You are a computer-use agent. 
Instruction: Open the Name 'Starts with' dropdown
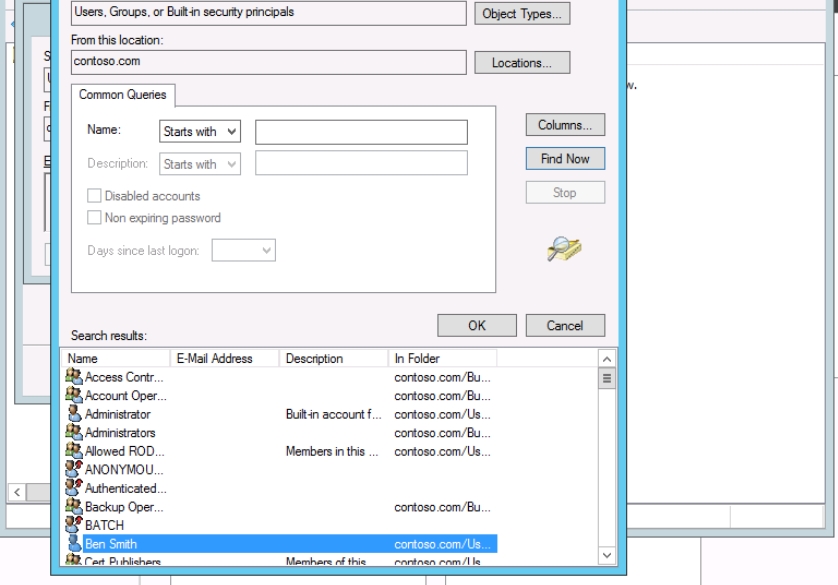click(200, 131)
